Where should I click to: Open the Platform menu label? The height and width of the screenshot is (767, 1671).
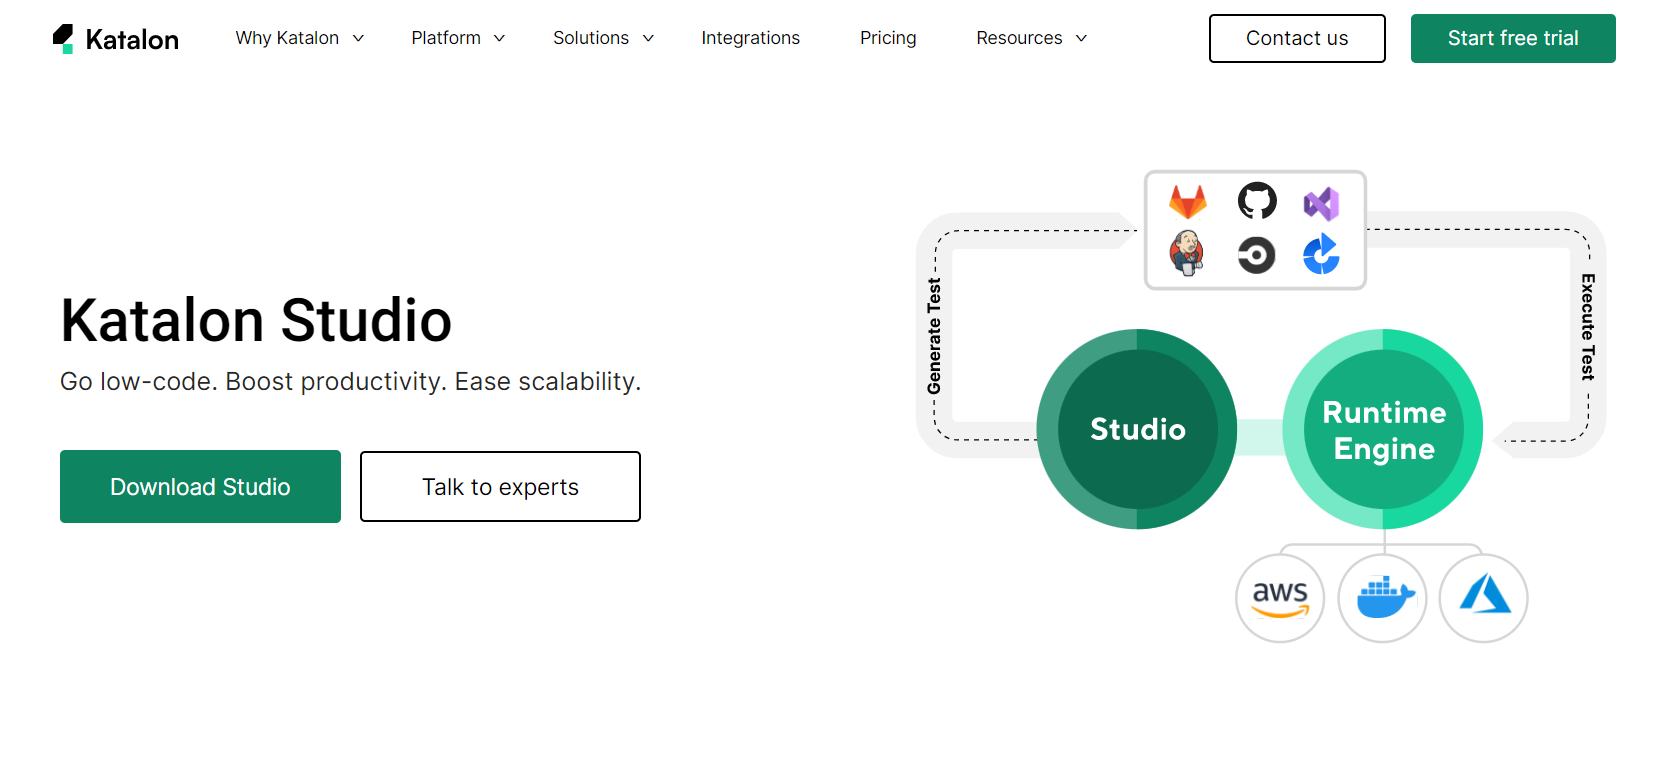tap(446, 38)
